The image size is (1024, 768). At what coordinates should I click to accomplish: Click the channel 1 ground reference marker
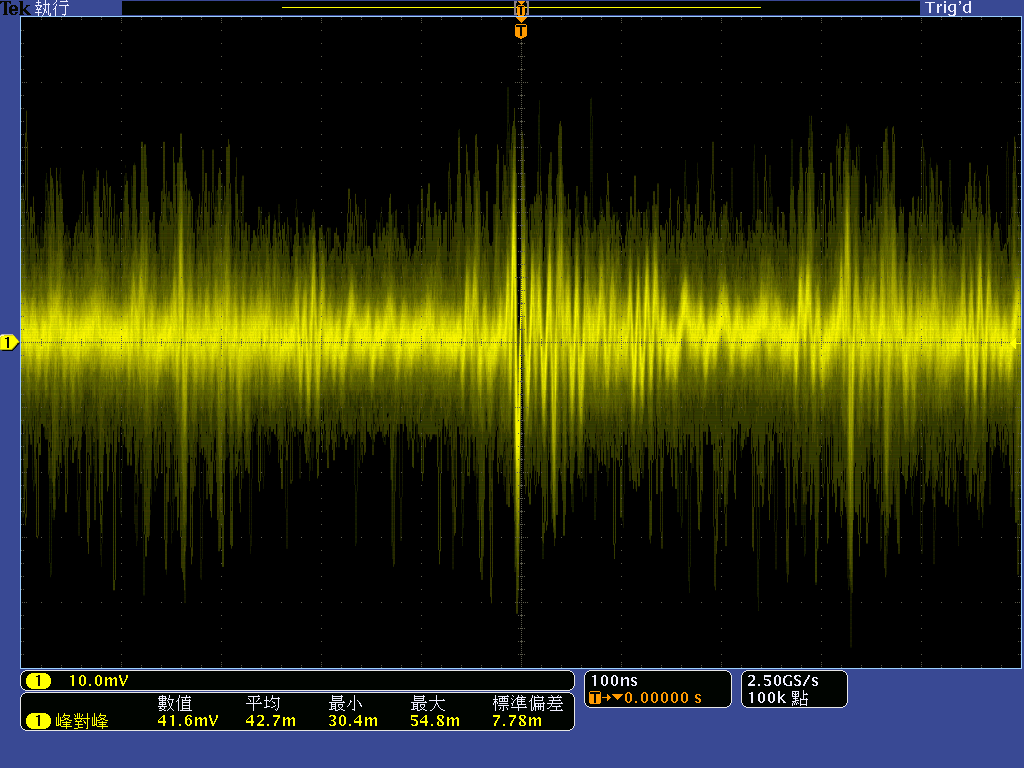point(9,343)
